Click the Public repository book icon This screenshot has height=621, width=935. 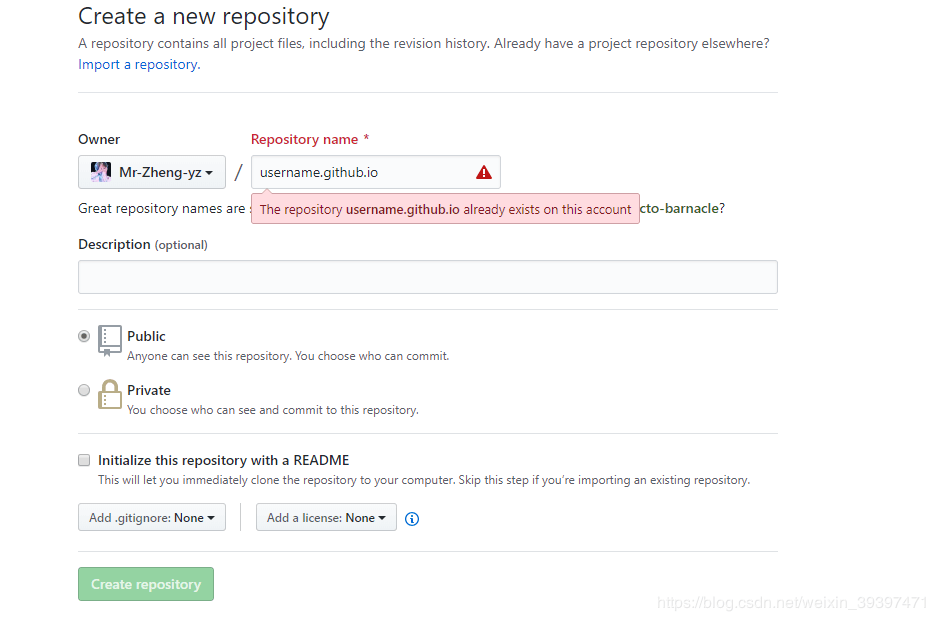coord(109,341)
